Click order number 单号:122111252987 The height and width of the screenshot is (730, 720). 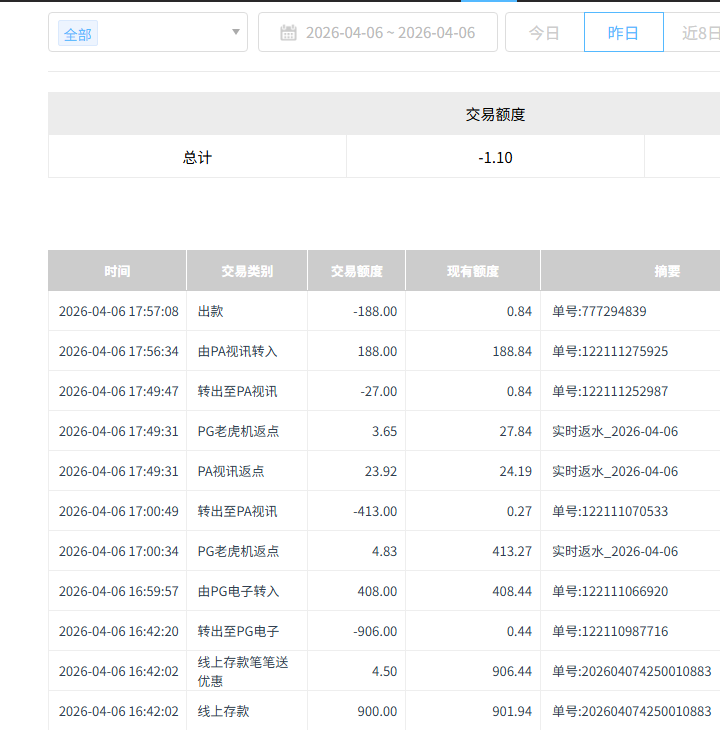click(x=610, y=391)
